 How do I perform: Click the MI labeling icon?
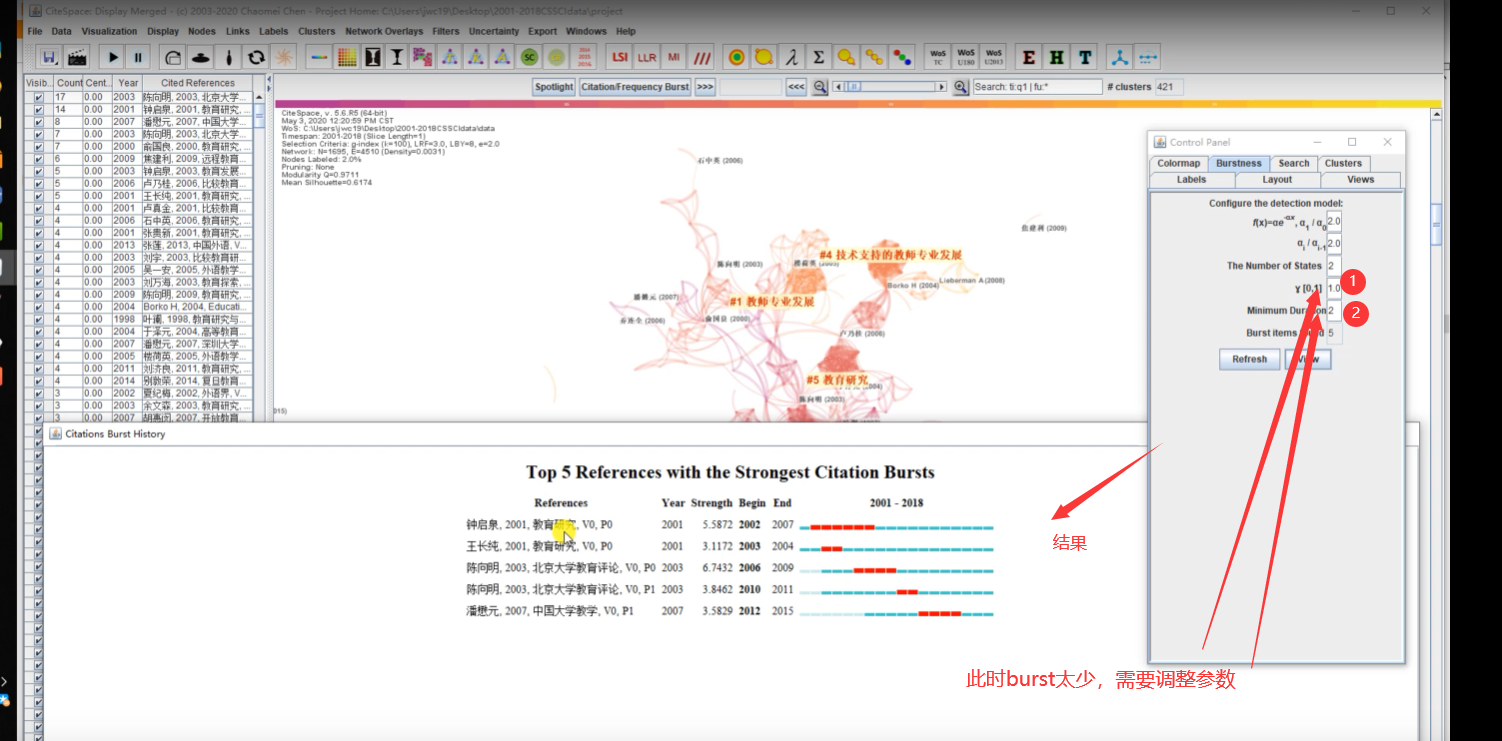coord(675,57)
